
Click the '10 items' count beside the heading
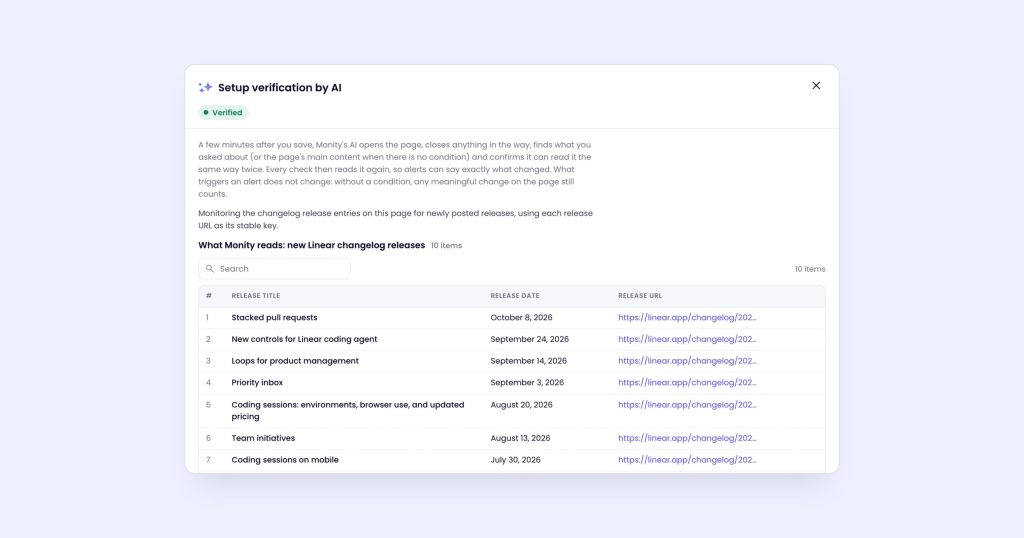click(446, 245)
